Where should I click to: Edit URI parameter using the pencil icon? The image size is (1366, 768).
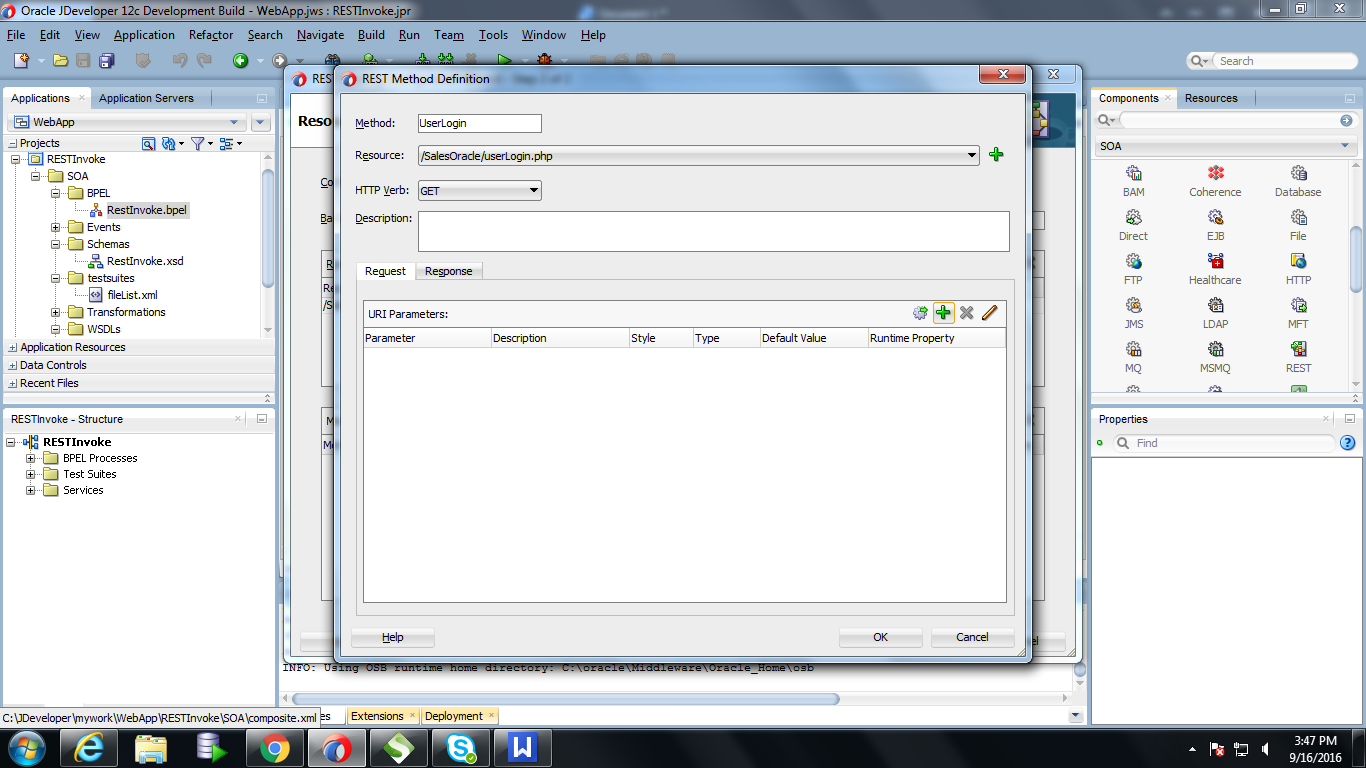[x=990, y=312]
